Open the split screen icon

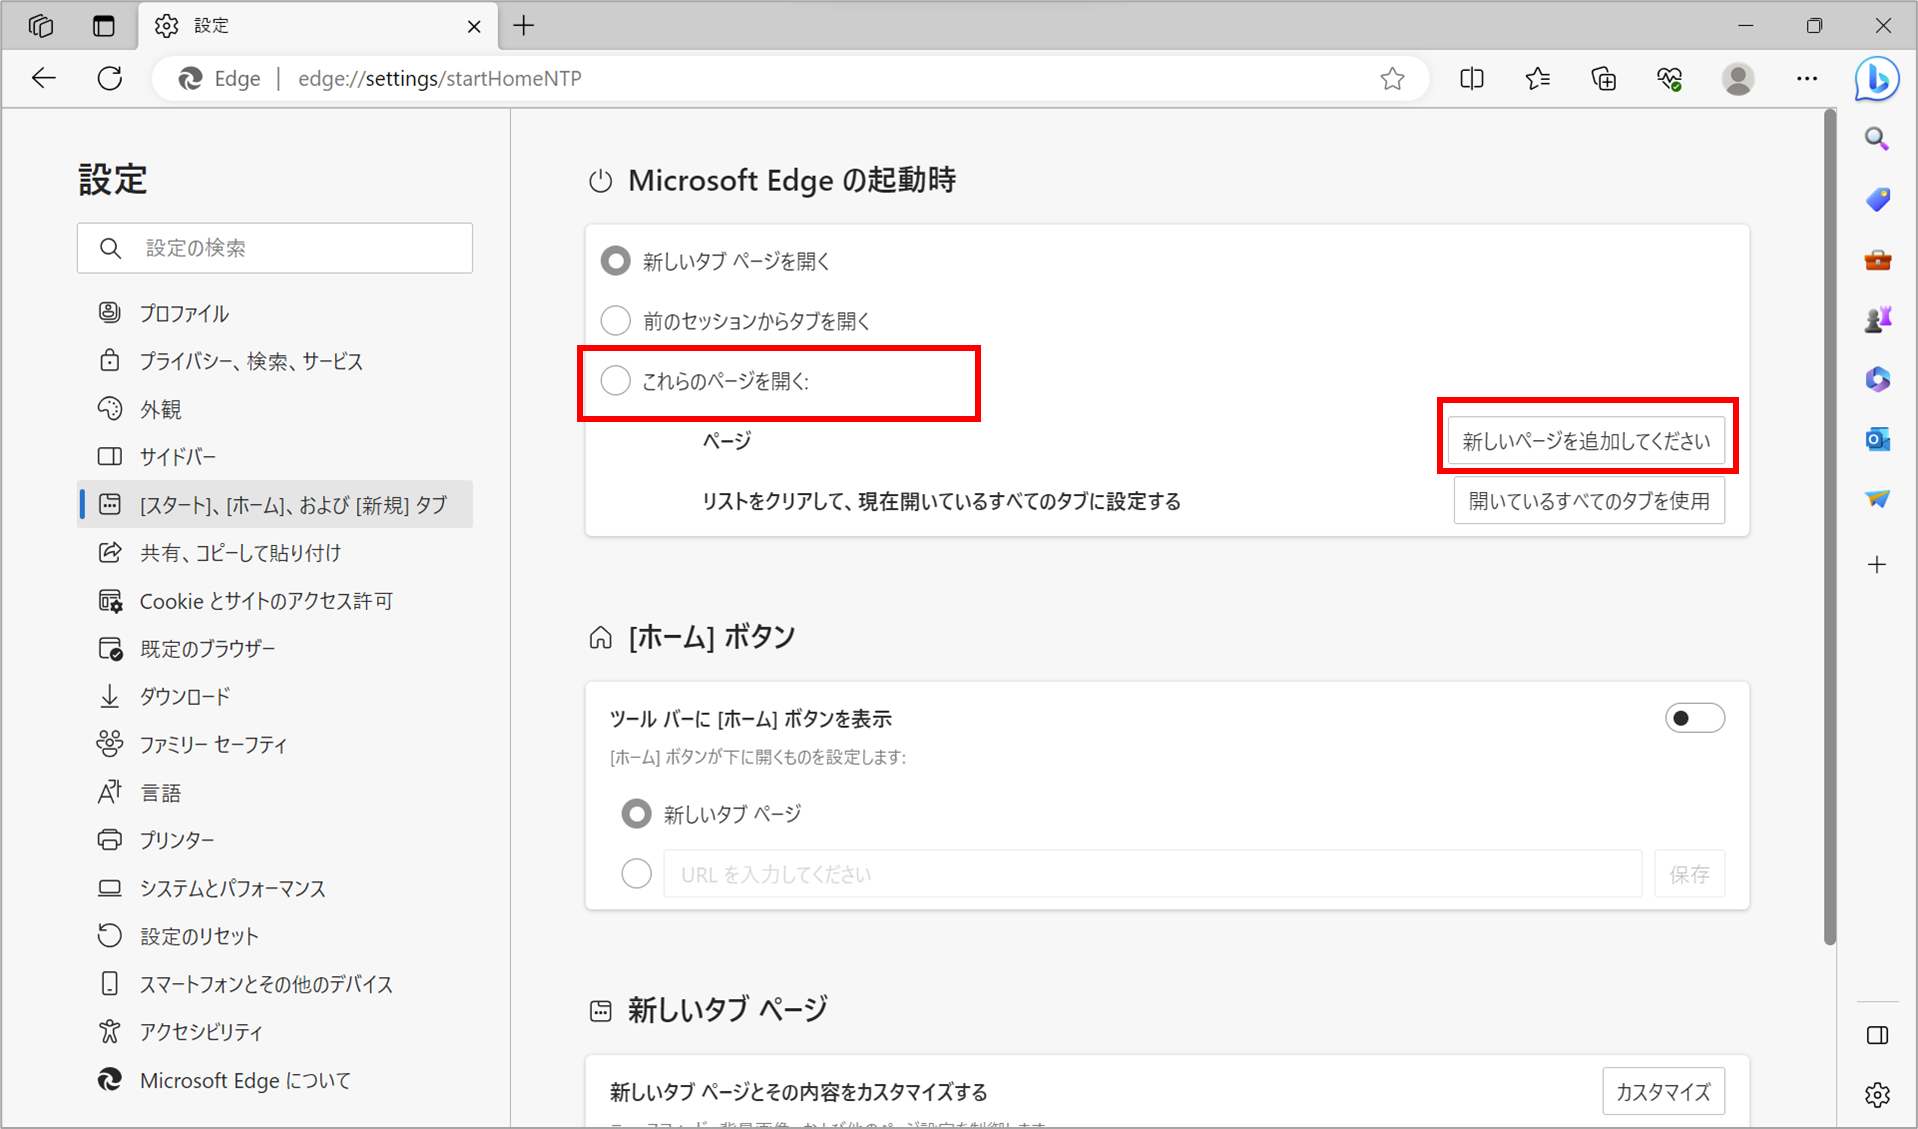(1471, 79)
